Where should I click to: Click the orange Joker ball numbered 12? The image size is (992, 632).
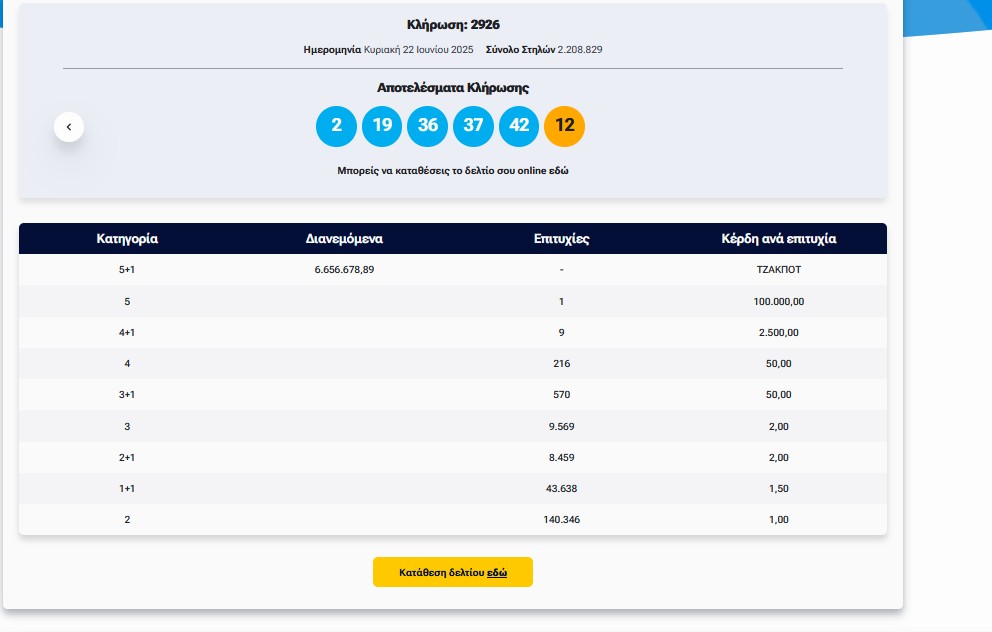(564, 126)
